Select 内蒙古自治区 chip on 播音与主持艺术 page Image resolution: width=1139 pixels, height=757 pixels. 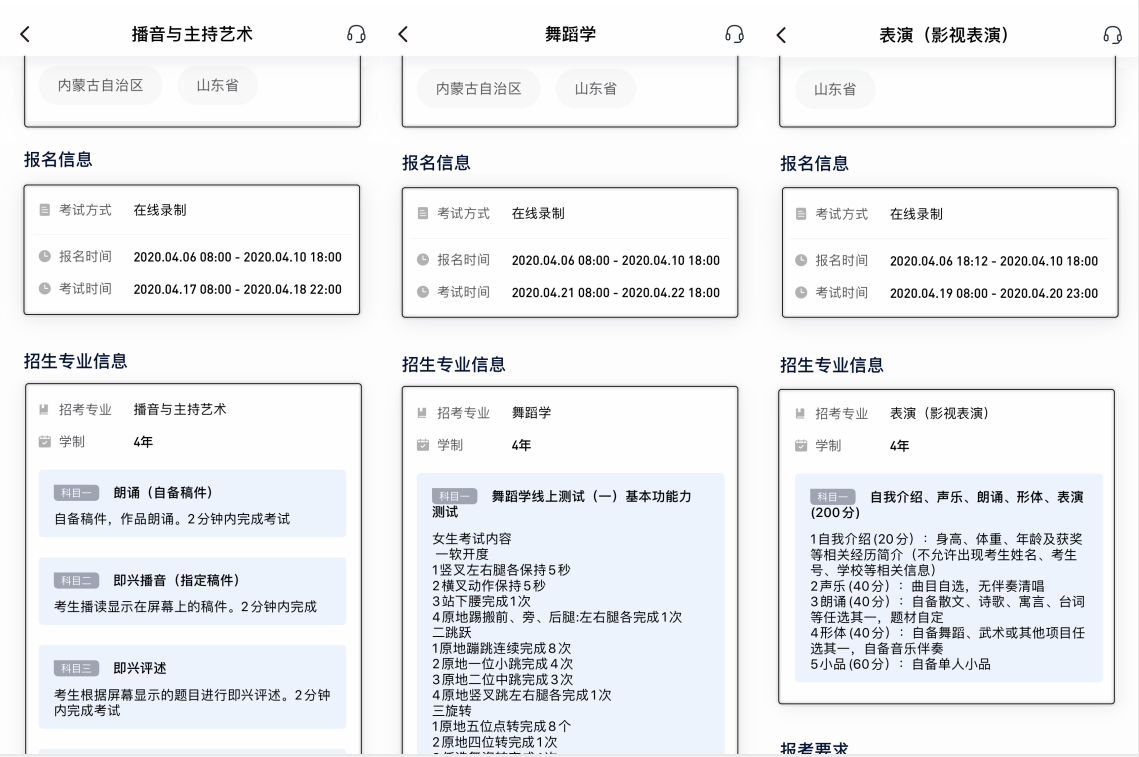coord(100,86)
